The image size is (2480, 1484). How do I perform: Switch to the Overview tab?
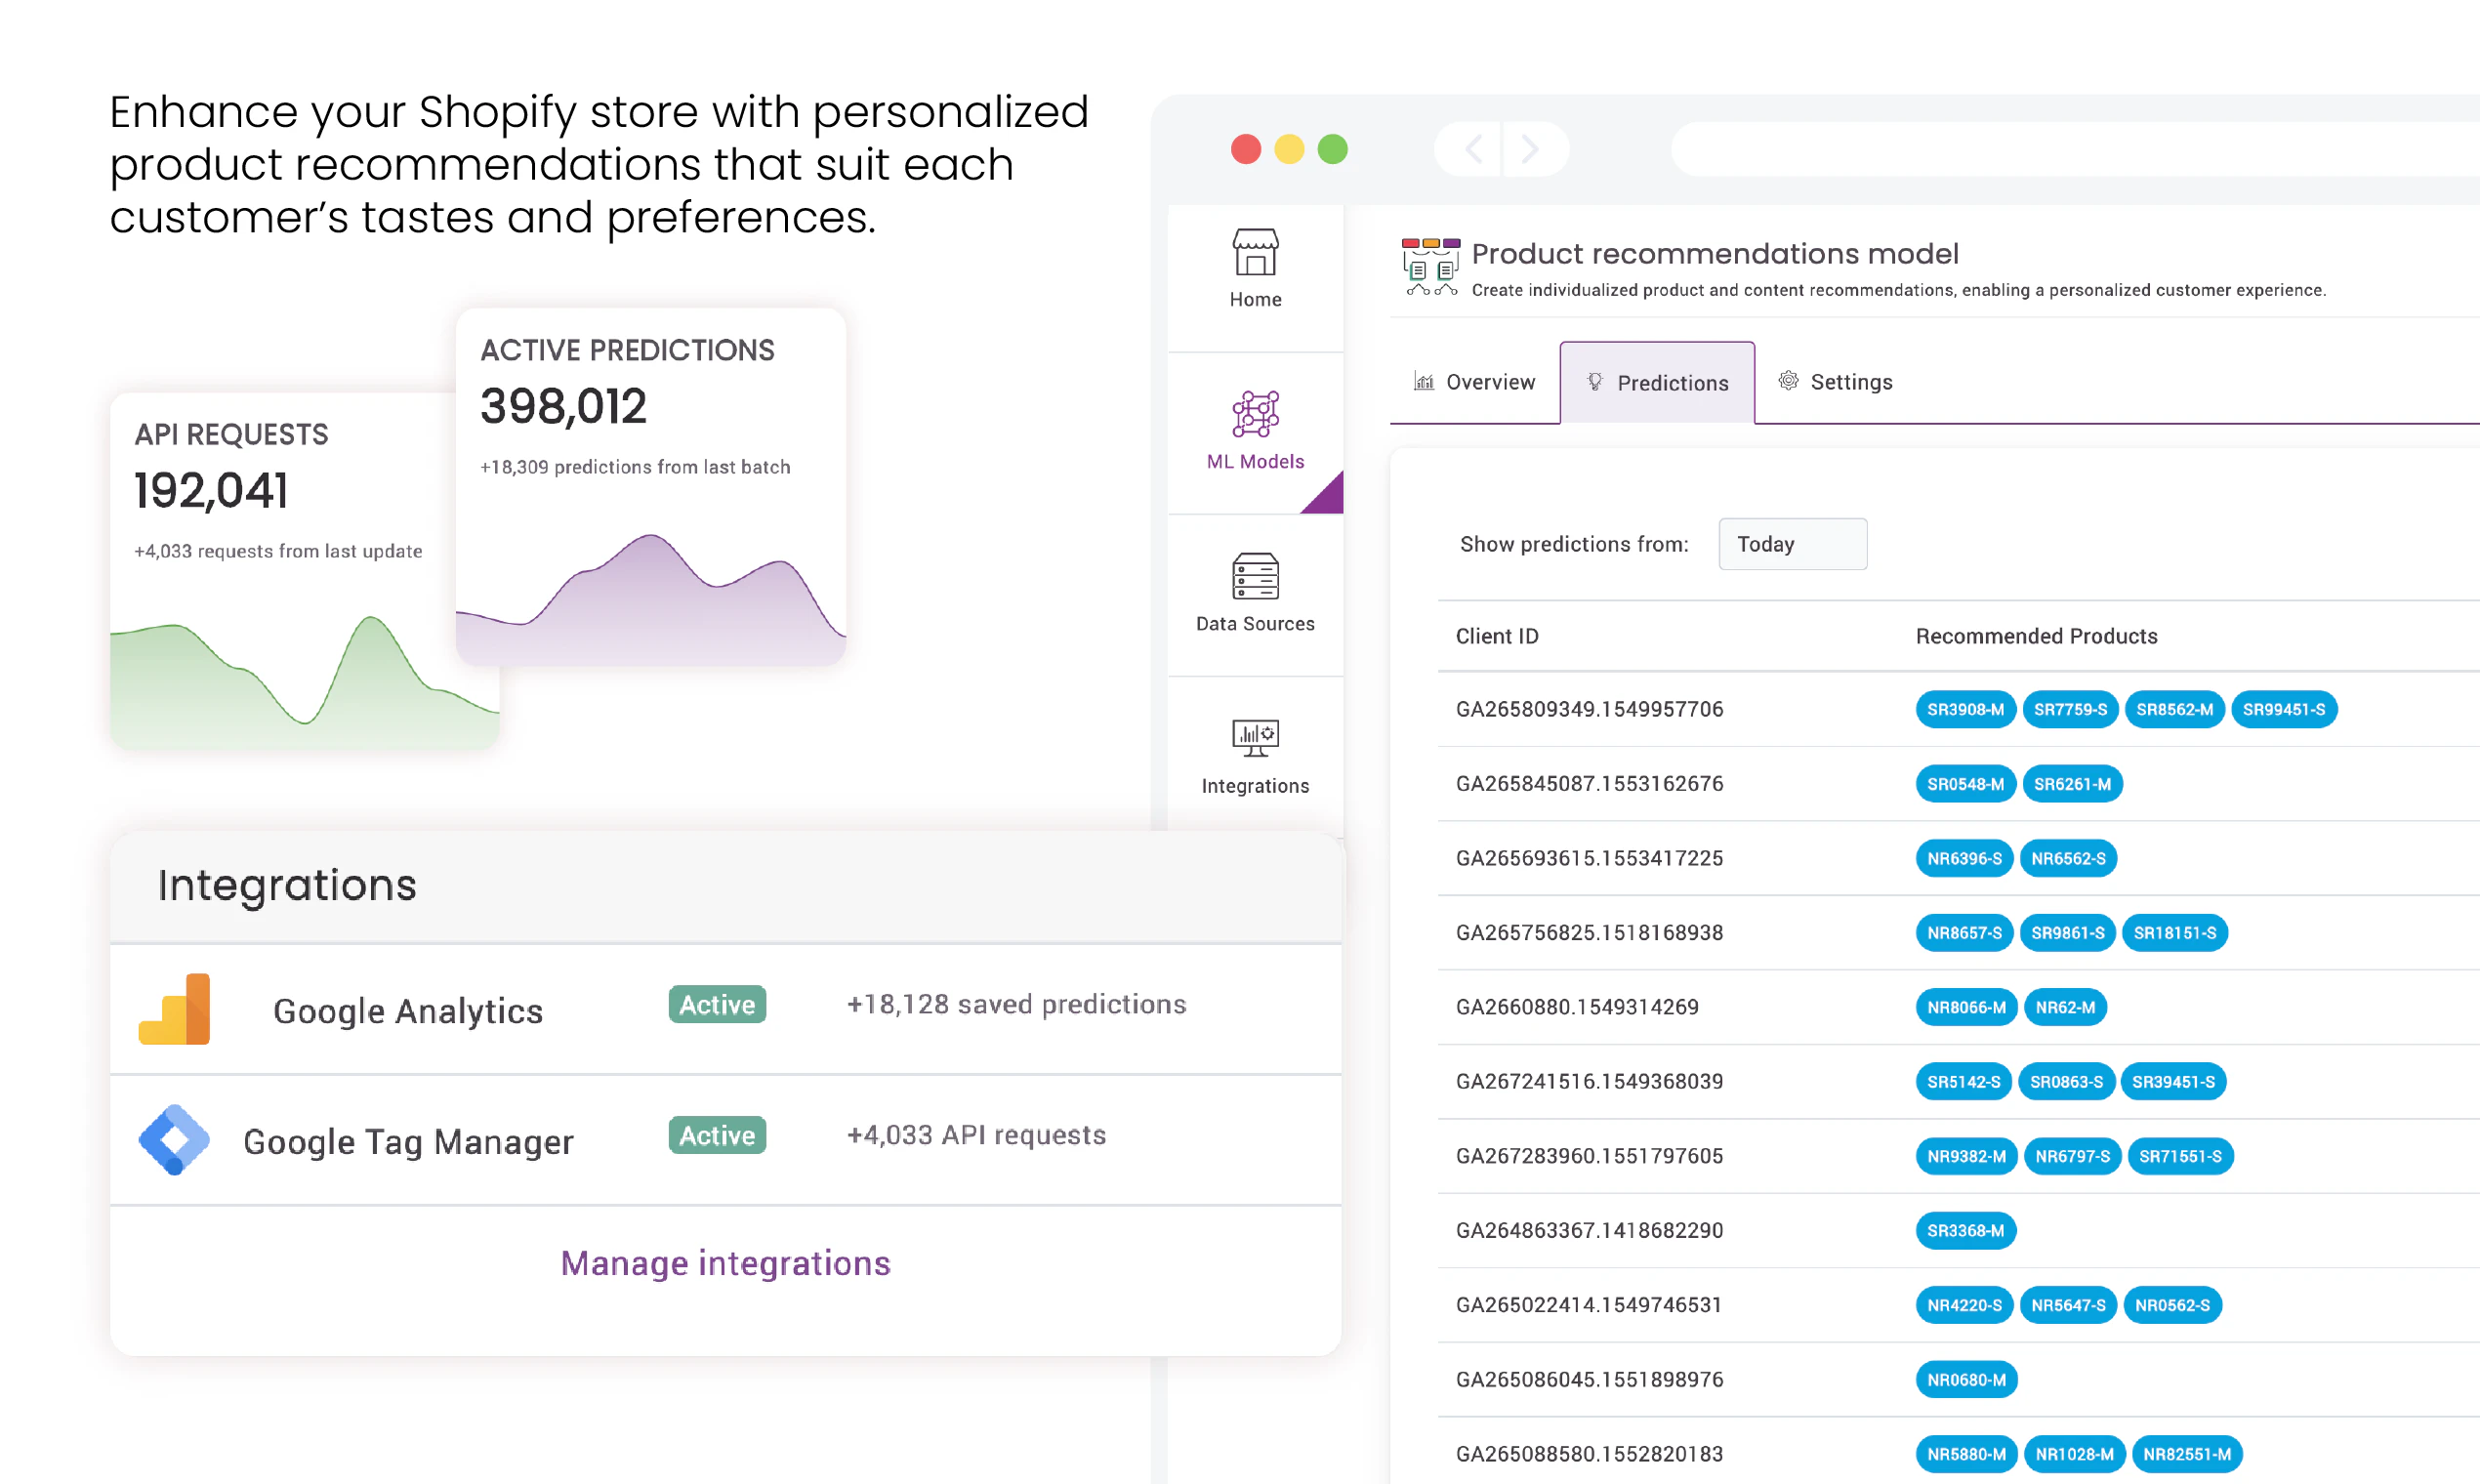[1474, 382]
